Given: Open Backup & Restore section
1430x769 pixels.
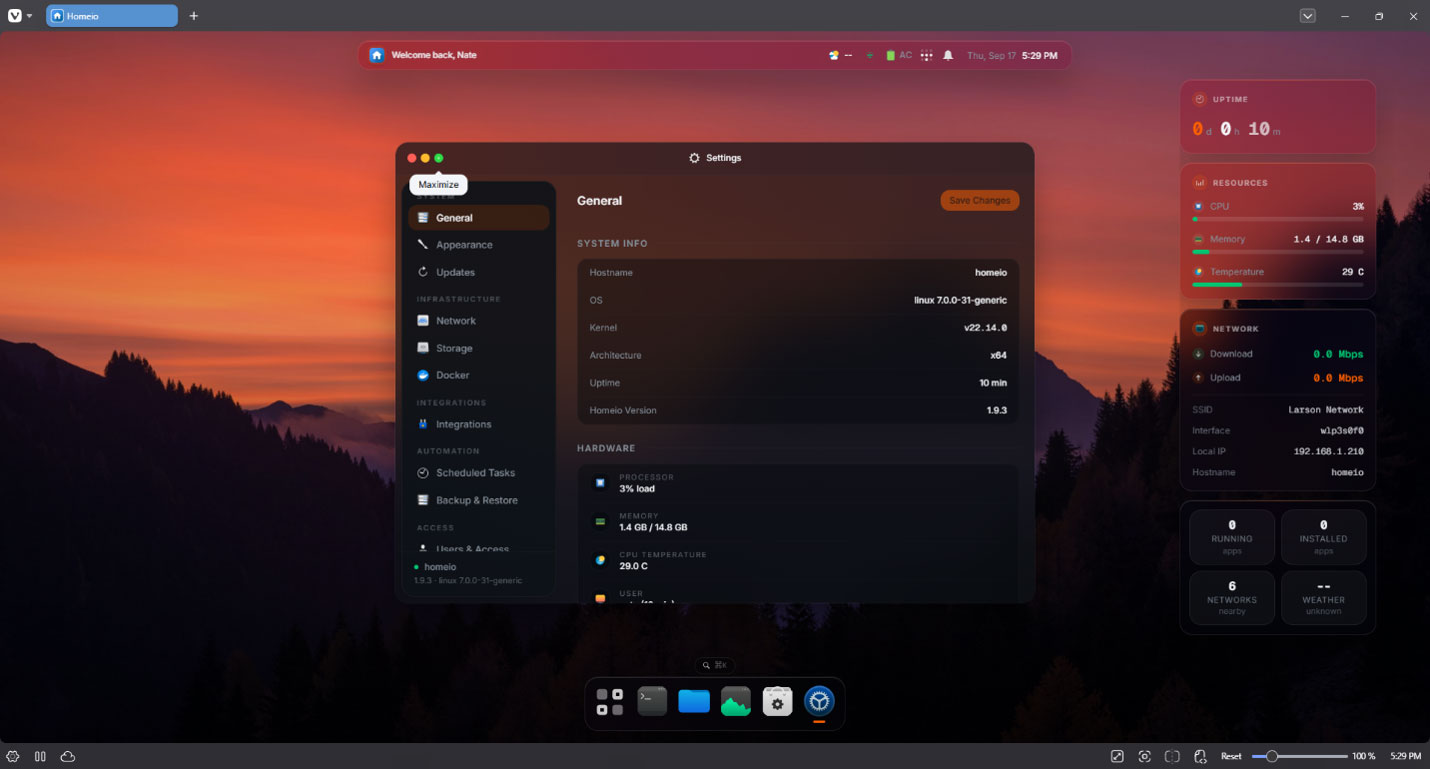Looking at the screenshot, I should coord(479,500).
